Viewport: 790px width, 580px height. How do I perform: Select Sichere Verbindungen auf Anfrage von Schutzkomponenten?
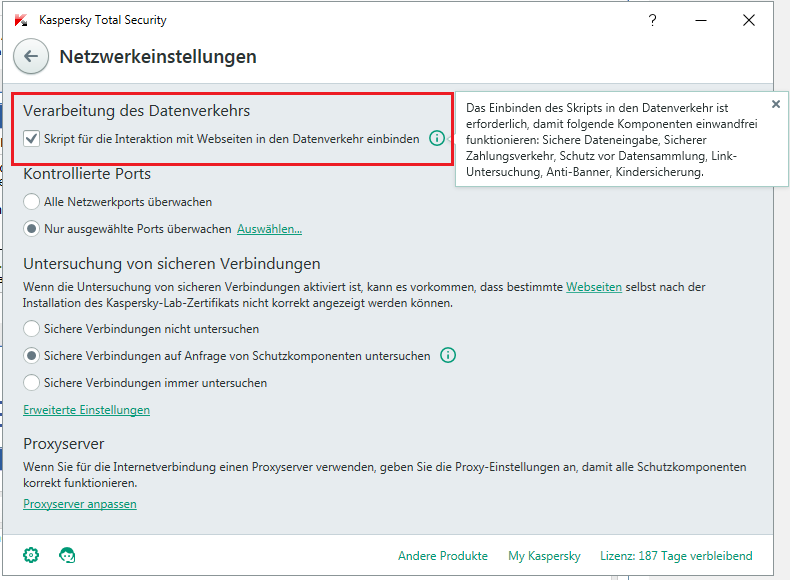[x=31, y=356]
